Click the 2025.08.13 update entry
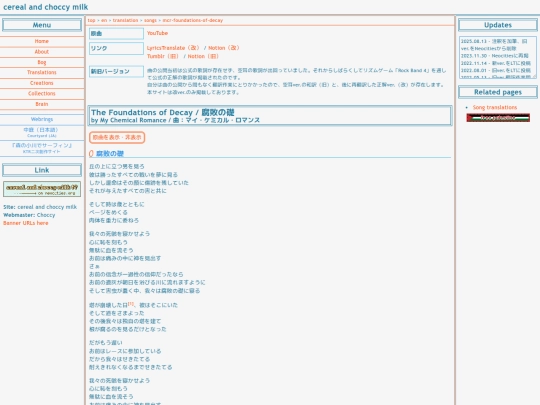 point(494,45)
